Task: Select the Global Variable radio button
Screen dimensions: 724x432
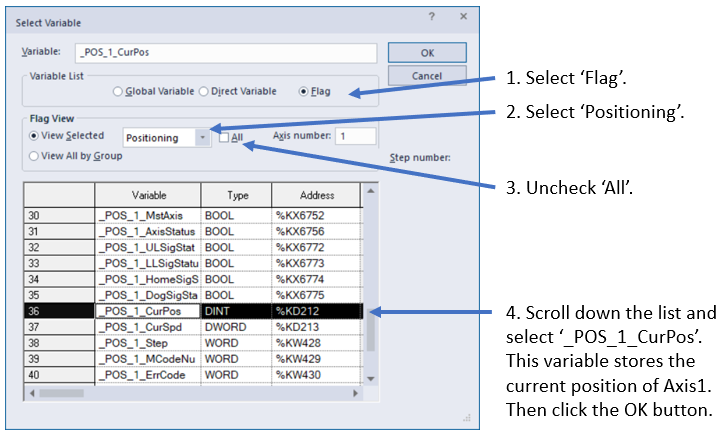Action: coord(118,92)
